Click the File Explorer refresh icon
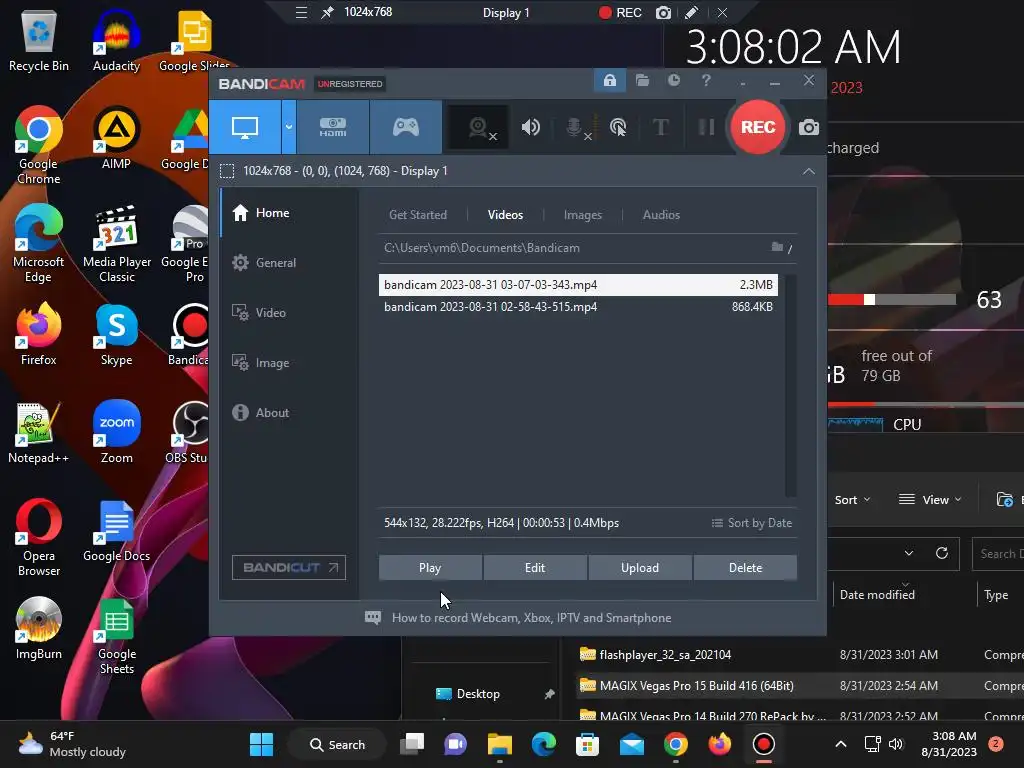 942,553
